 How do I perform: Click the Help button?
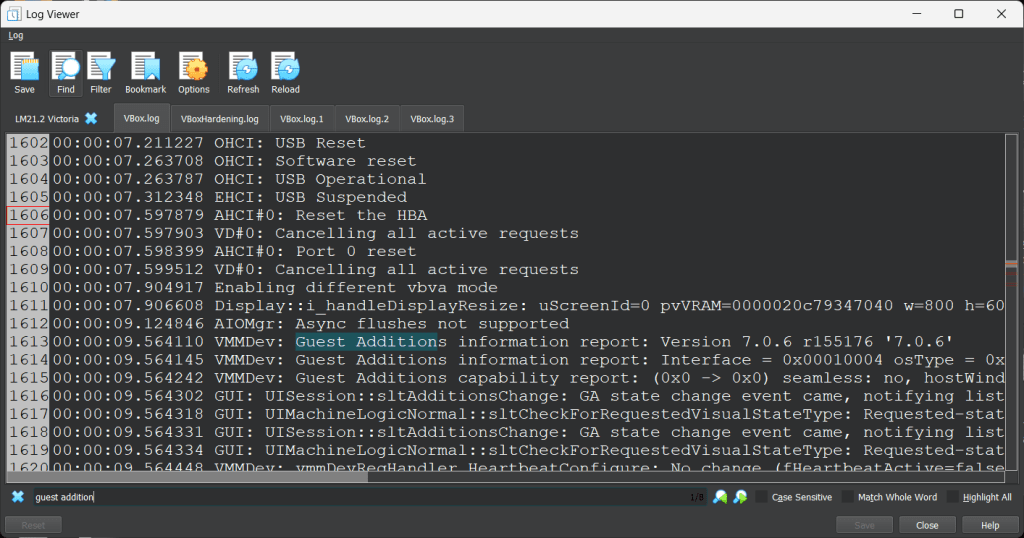pyautogui.click(x=990, y=525)
